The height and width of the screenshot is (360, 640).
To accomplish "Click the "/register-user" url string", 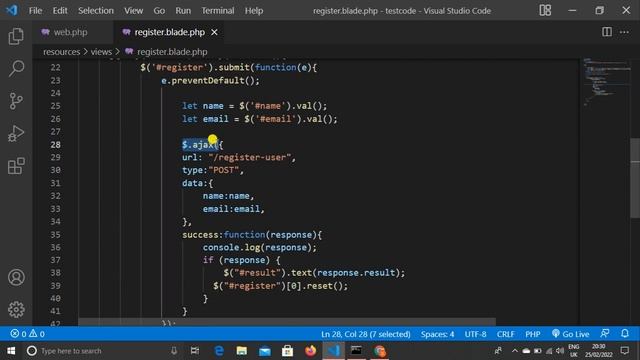I will [249, 157].
